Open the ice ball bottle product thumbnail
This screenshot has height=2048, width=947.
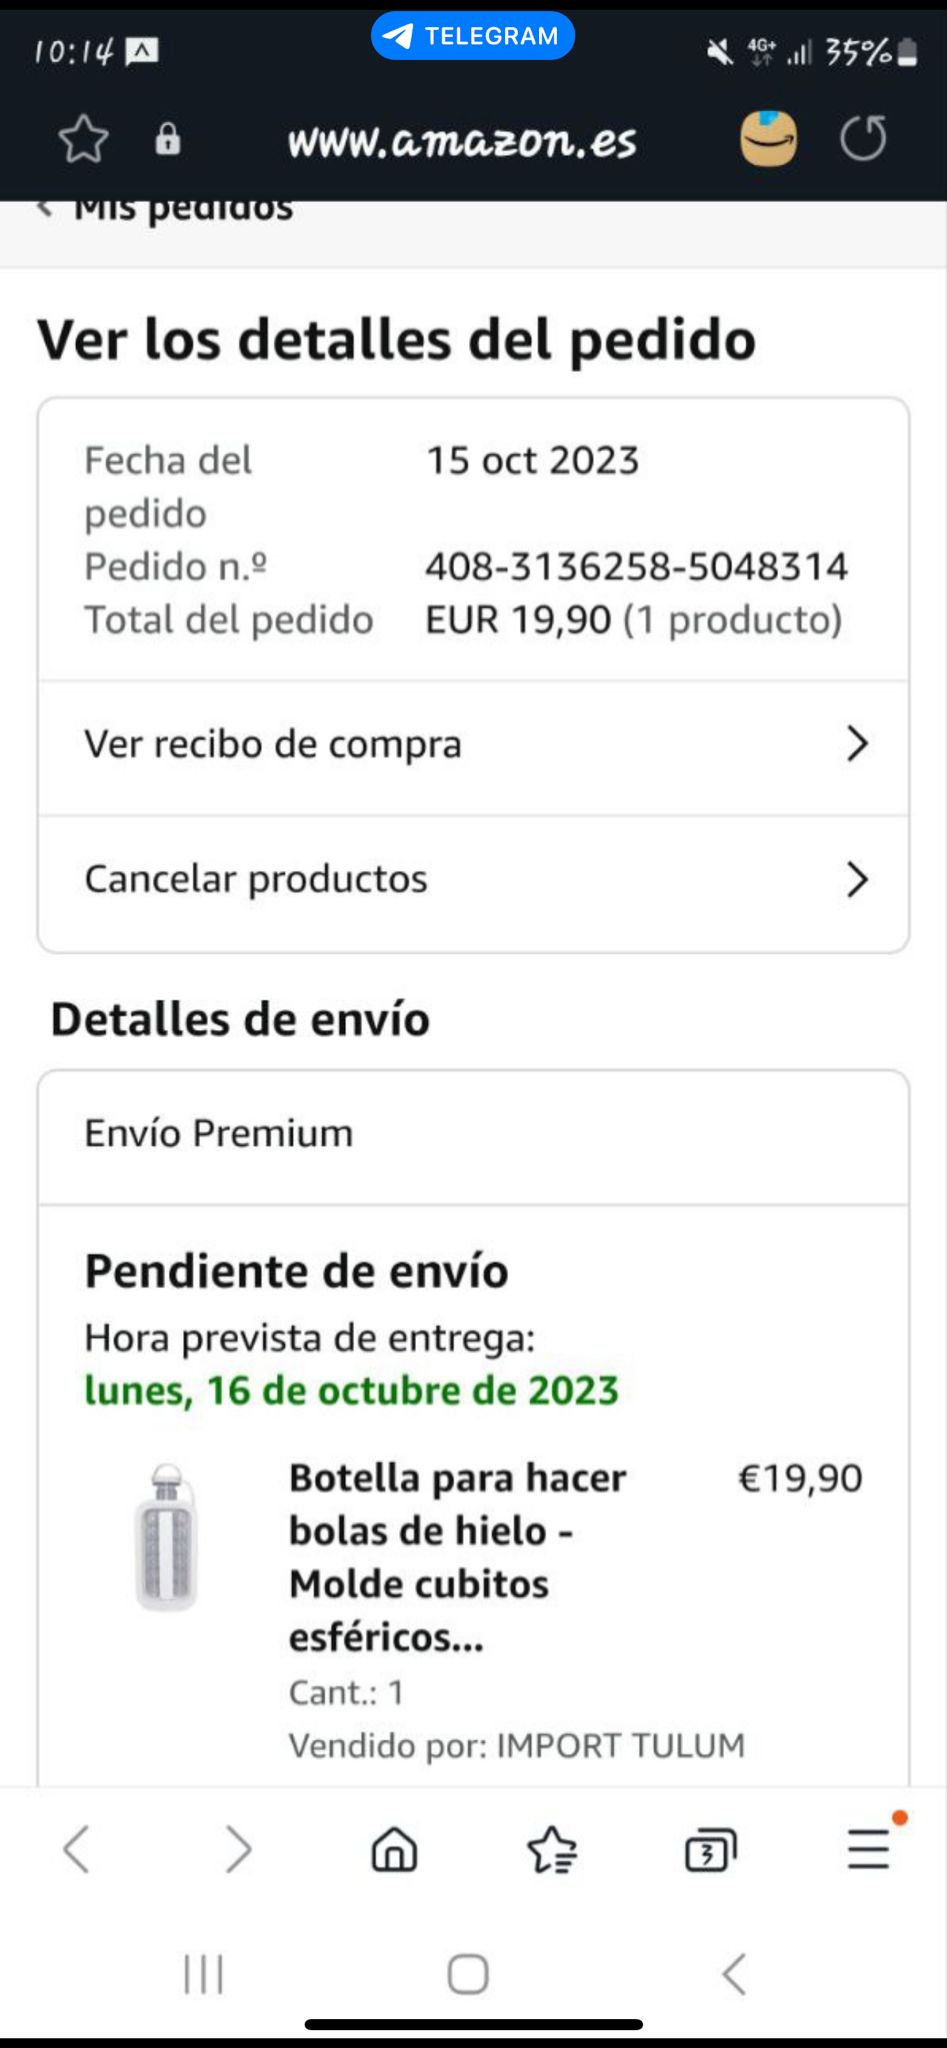pyautogui.click(x=167, y=1538)
